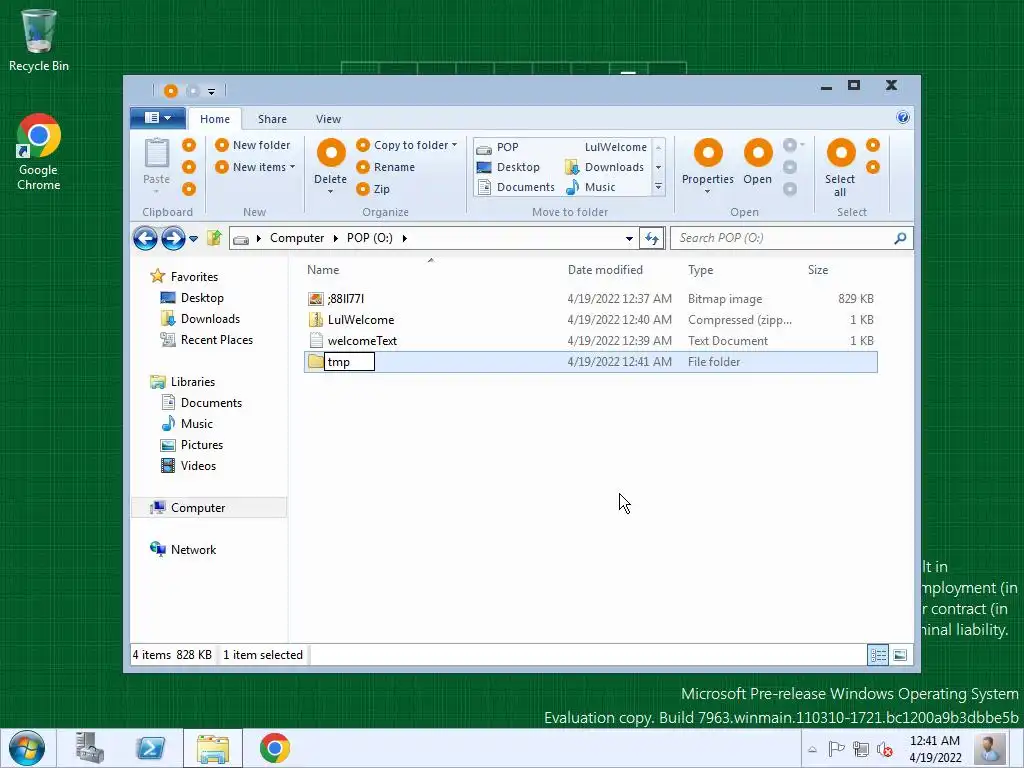This screenshot has width=1024, height=768.
Task: Sort by the Date modified column
Action: 605,270
